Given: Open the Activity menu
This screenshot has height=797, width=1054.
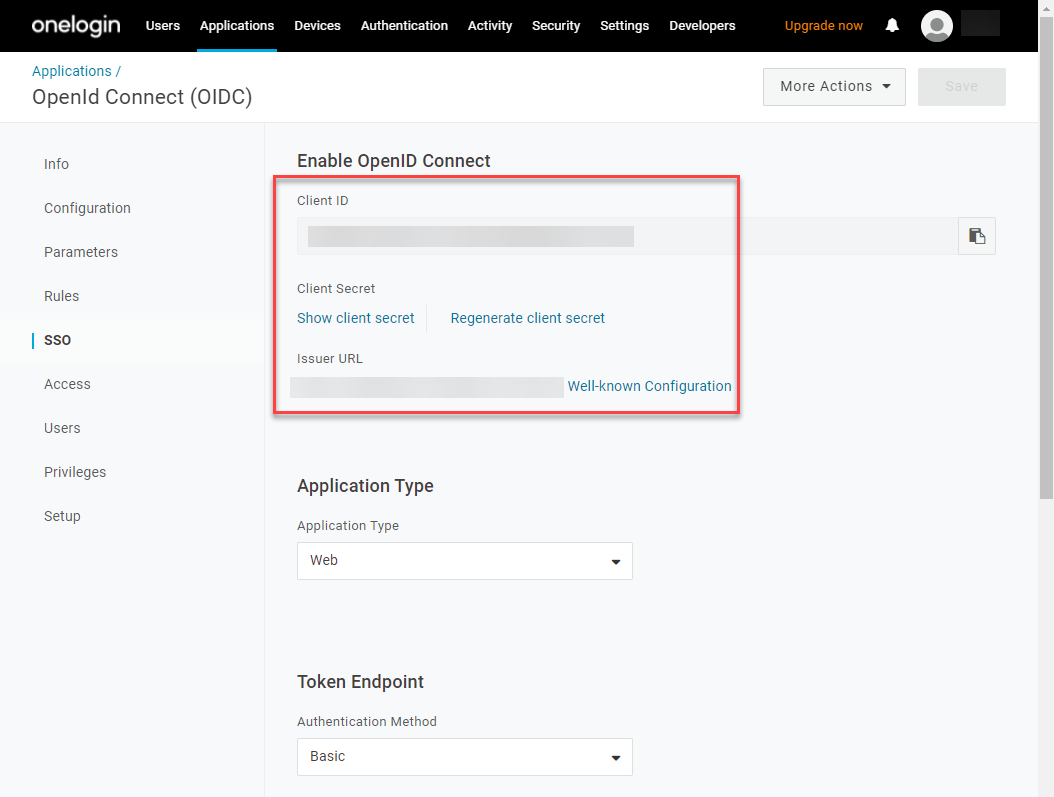Looking at the screenshot, I should coord(490,26).
